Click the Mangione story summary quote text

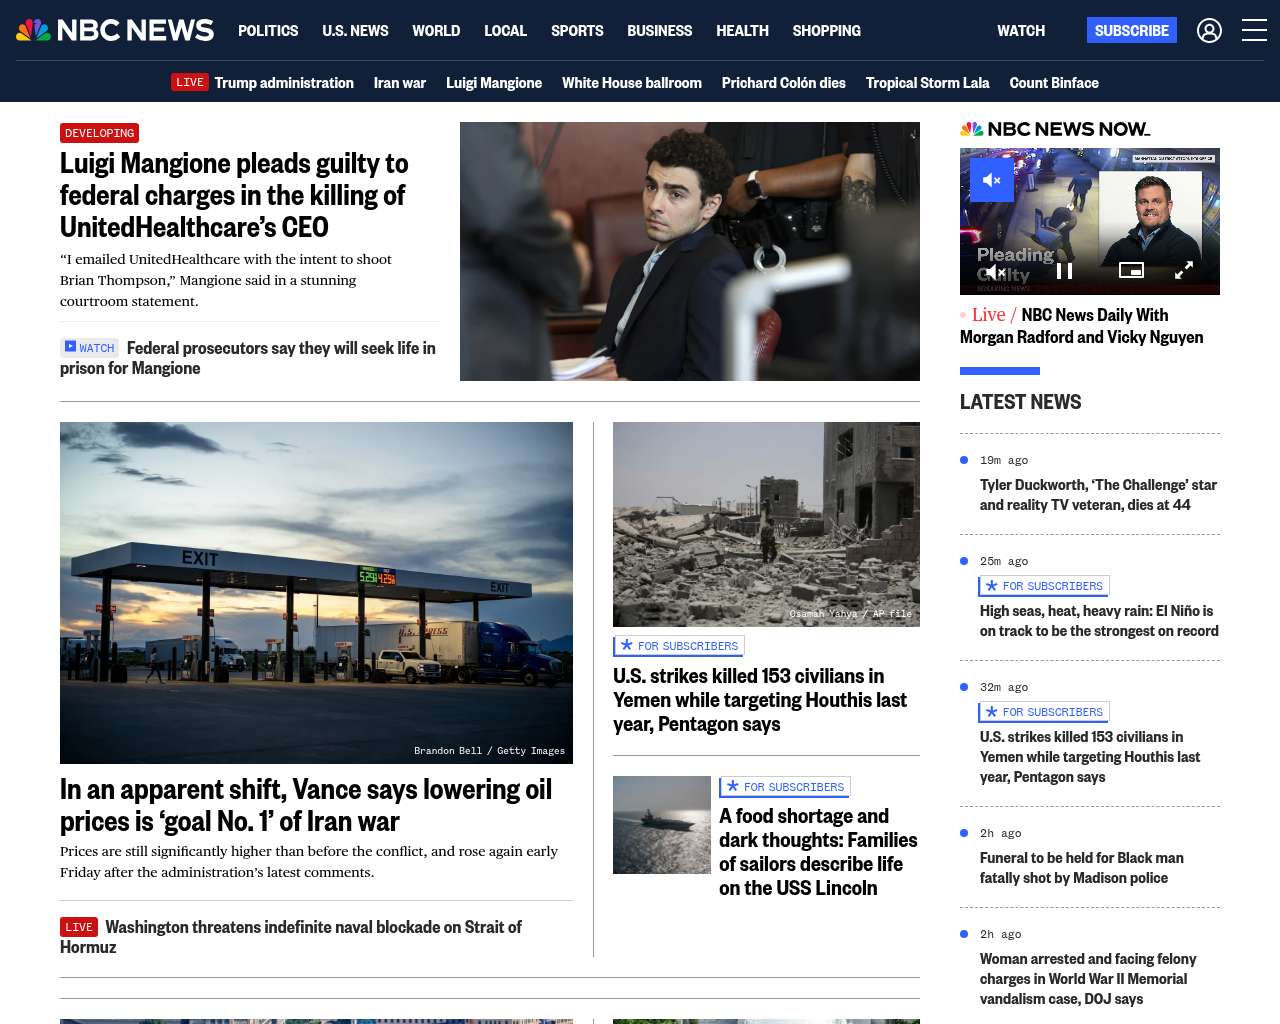(x=226, y=280)
